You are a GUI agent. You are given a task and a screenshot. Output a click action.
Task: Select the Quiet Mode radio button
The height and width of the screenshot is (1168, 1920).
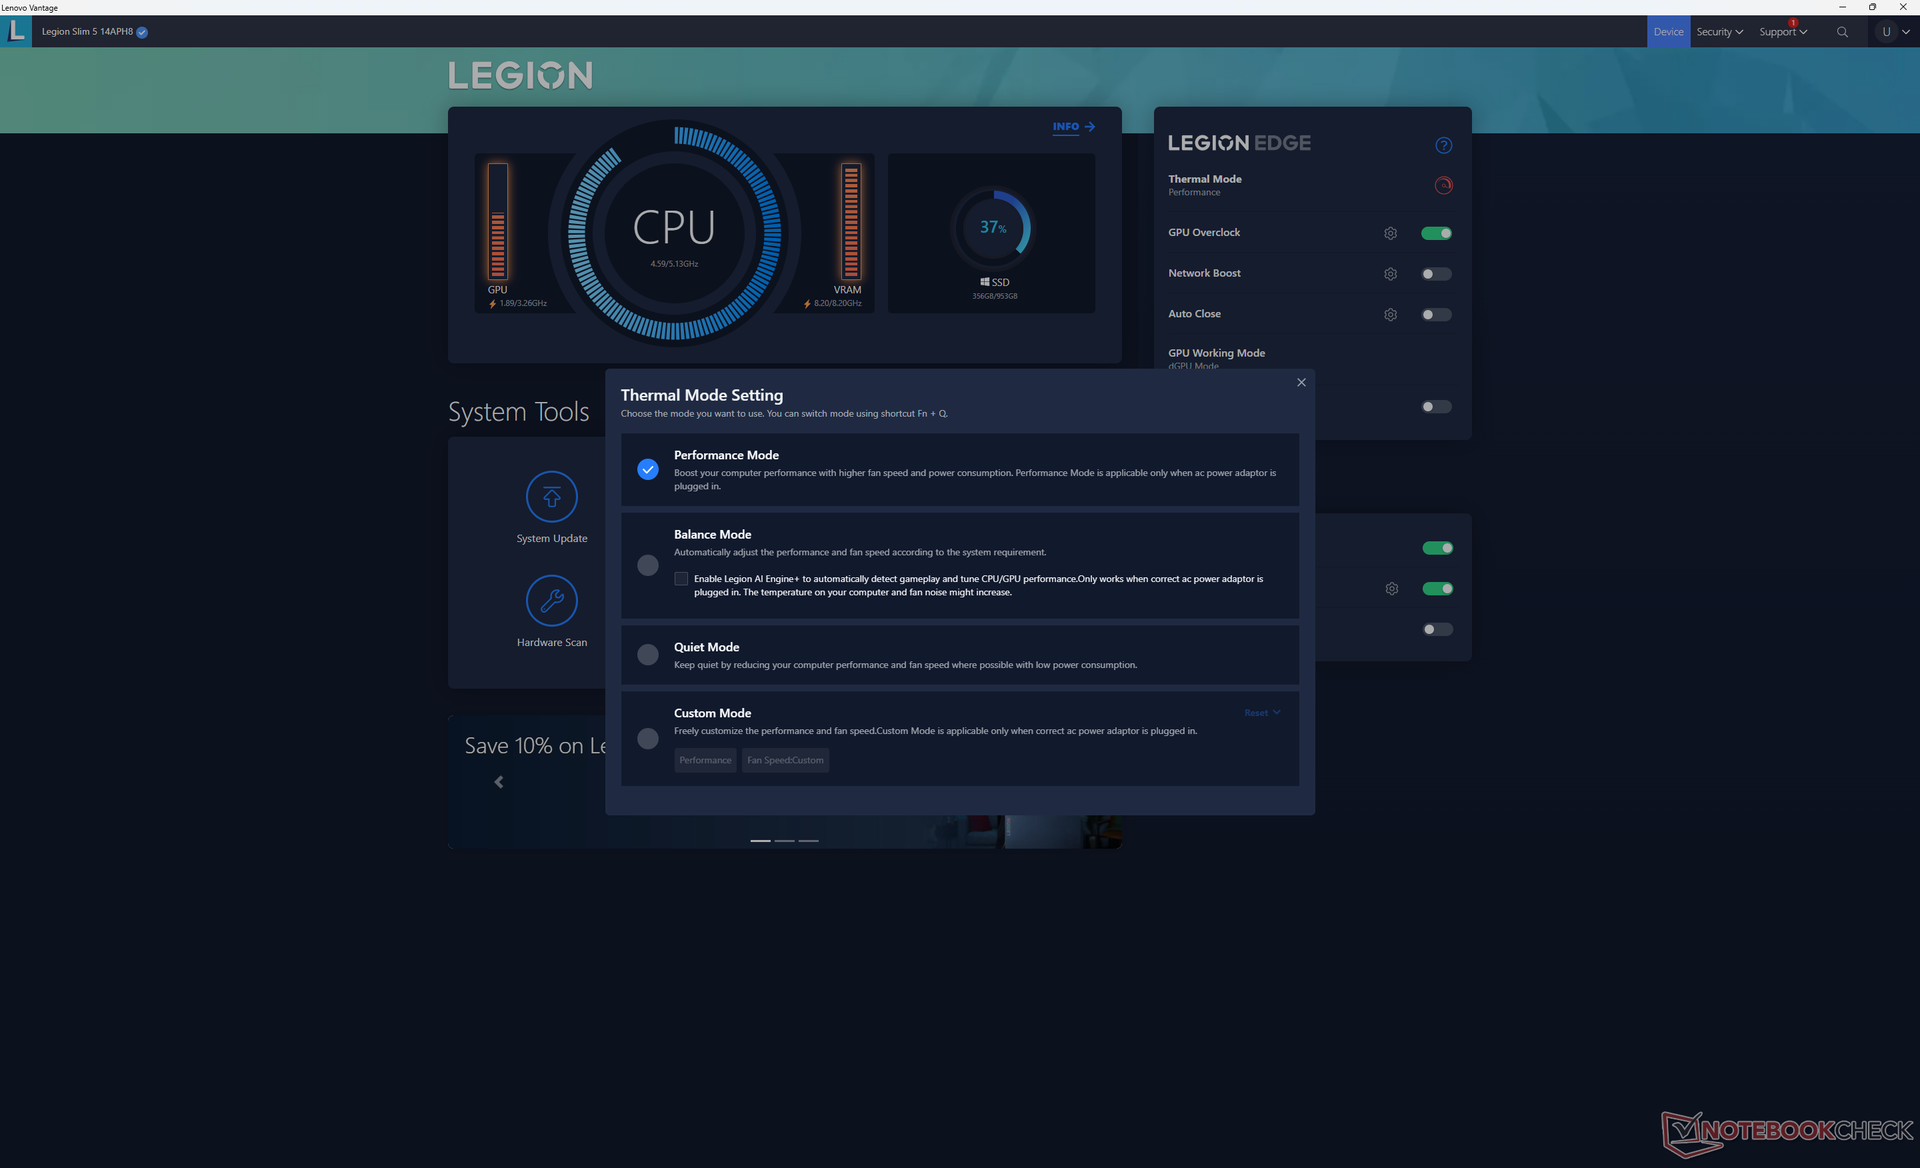[648, 655]
